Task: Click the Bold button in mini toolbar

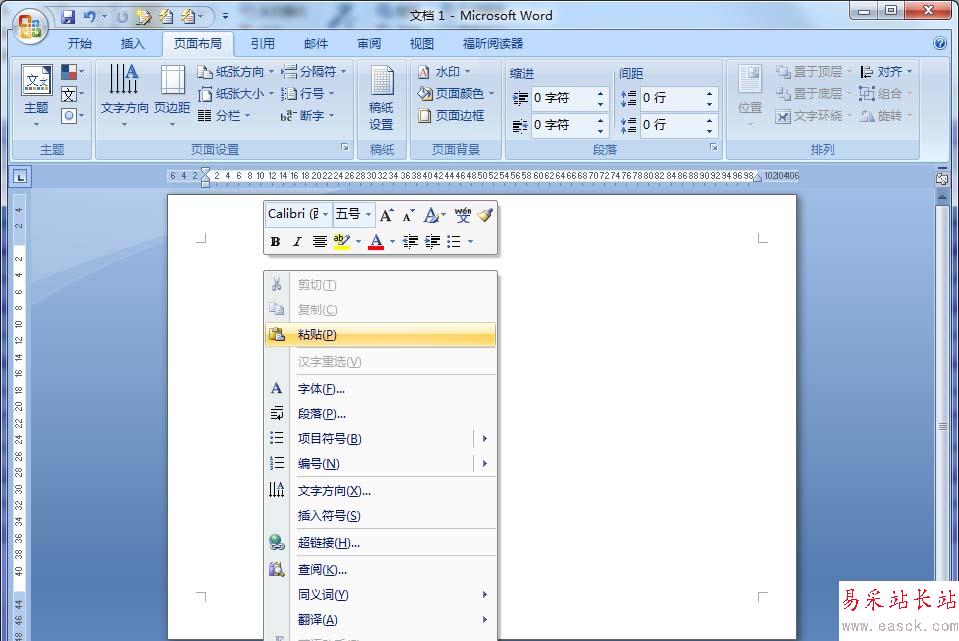Action: (275, 242)
